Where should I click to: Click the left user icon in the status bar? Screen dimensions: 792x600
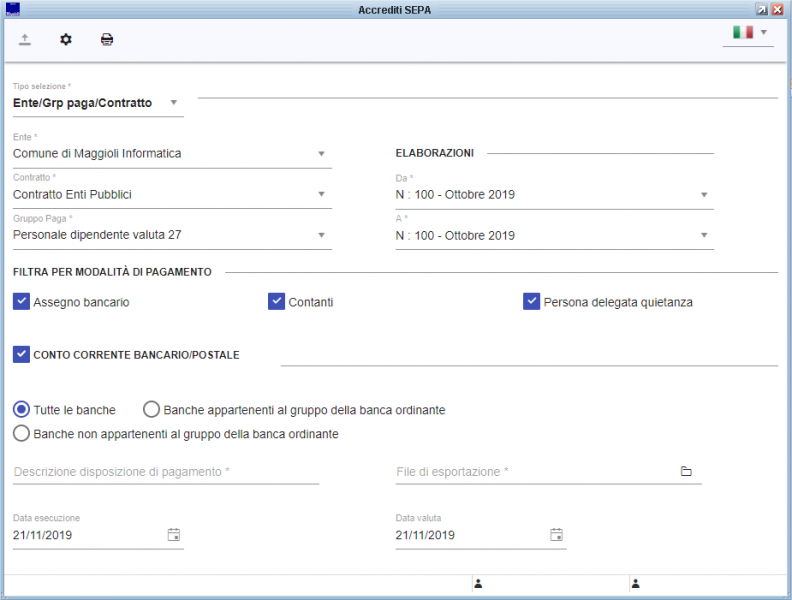[x=478, y=583]
